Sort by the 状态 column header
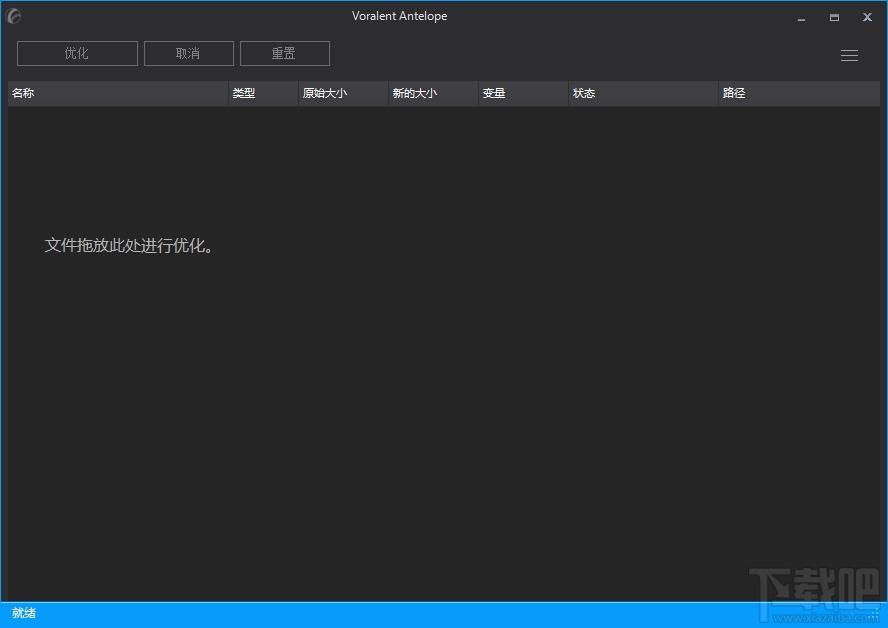The width and height of the screenshot is (888, 628). (x=643, y=93)
